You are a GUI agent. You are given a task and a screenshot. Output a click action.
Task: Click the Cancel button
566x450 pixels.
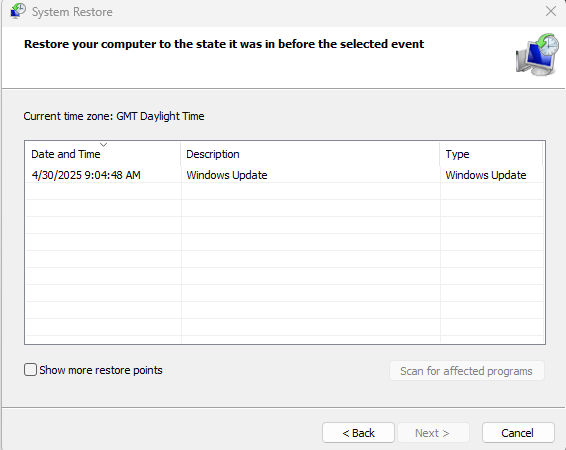coord(518,433)
